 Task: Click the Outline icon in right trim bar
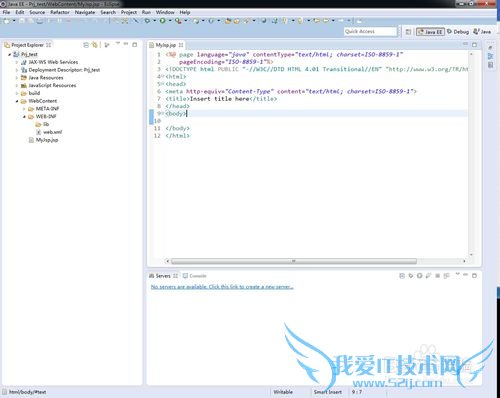coord(491,56)
